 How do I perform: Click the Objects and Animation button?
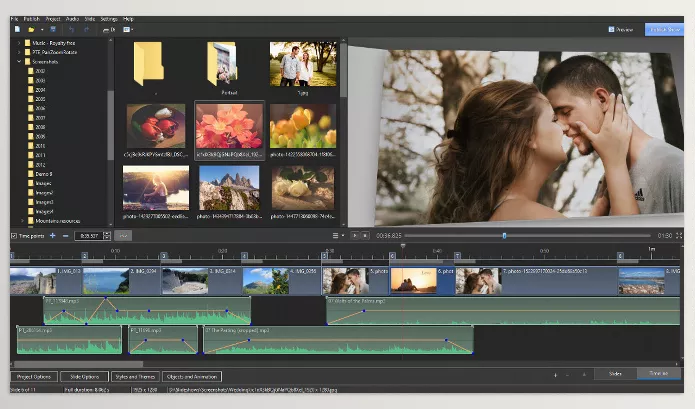coord(192,377)
